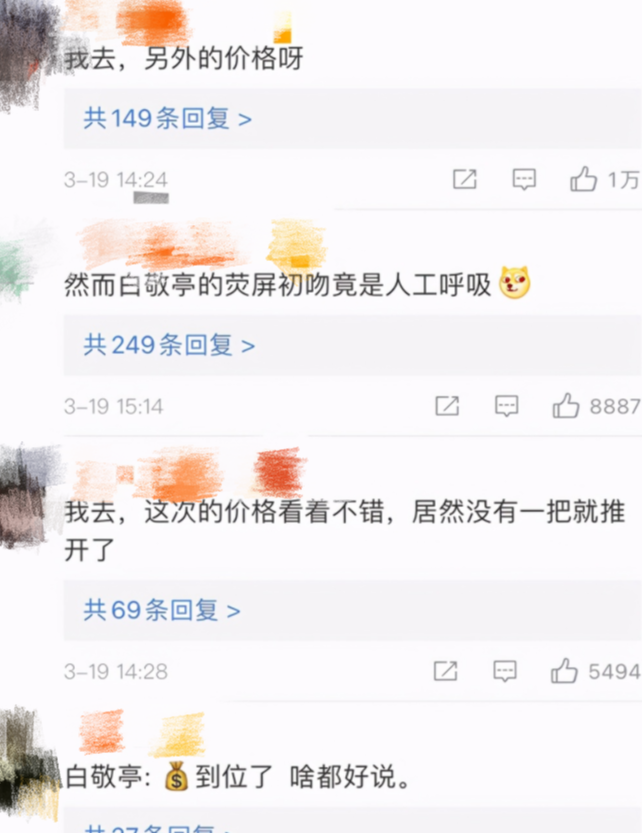The width and height of the screenshot is (642, 833).
Task: Like the comment with 1万 likes
Action: (584, 179)
